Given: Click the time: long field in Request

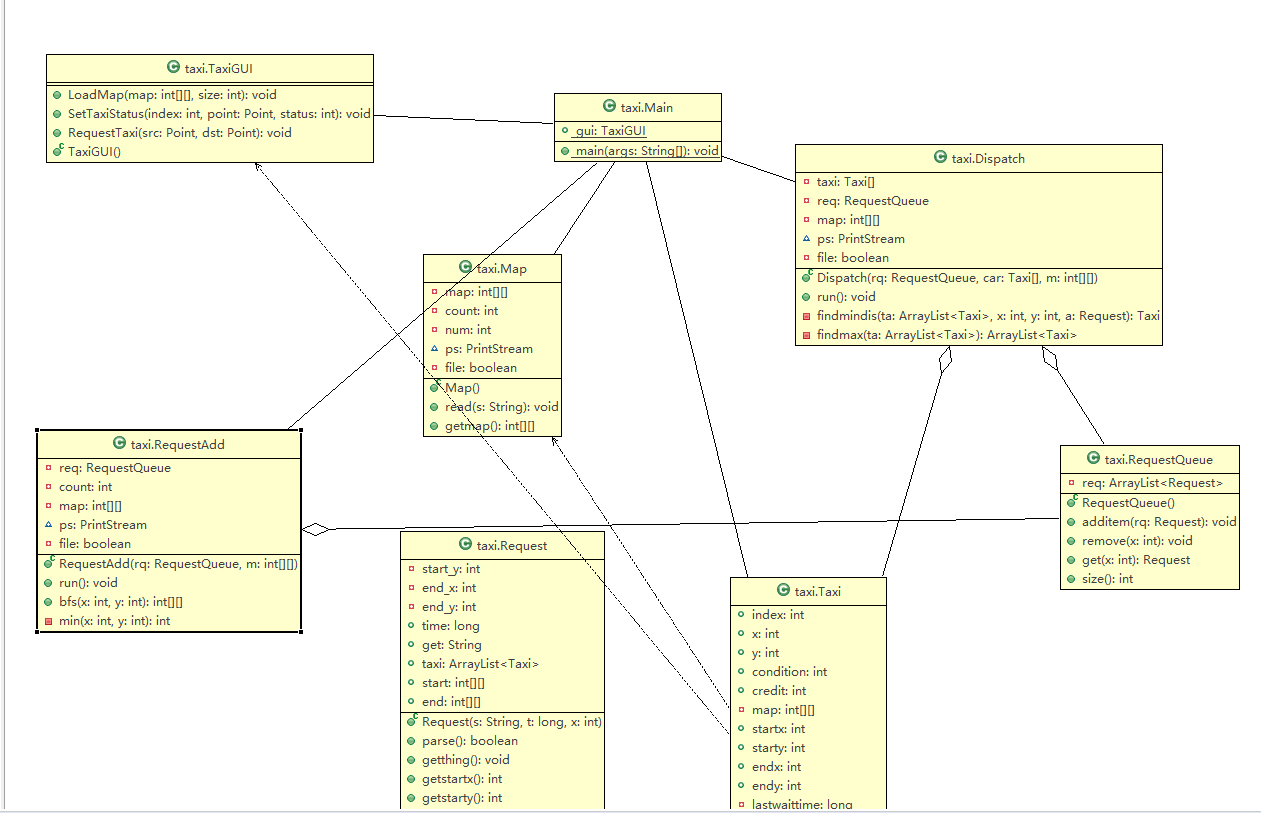Looking at the screenshot, I should pos(451,626).
